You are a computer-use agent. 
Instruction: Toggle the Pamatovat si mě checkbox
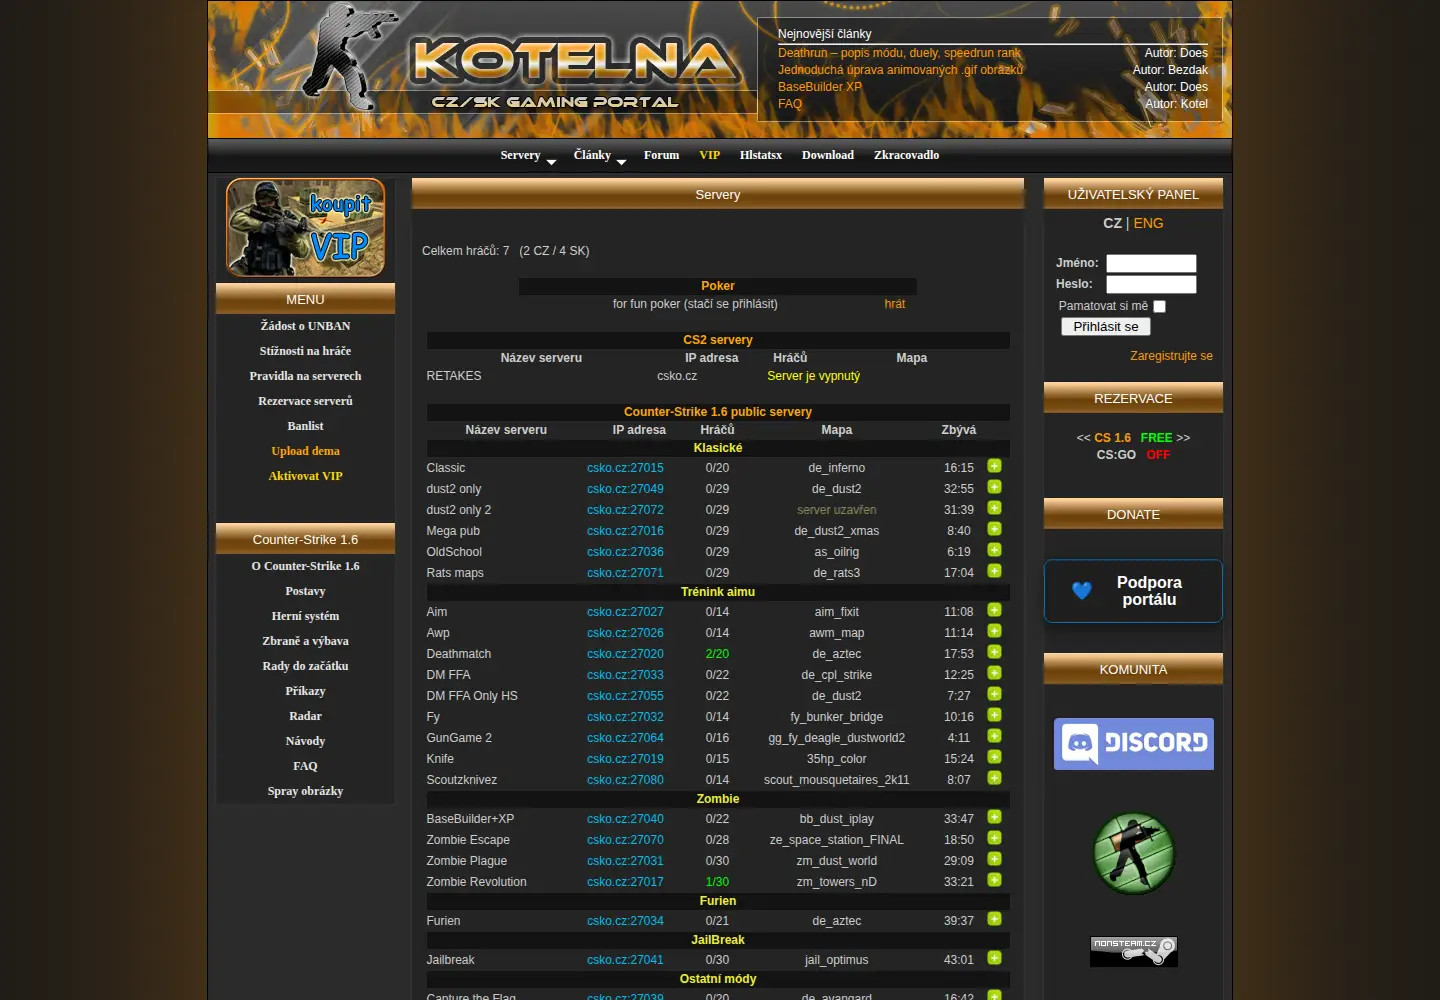coord(1160,307)
